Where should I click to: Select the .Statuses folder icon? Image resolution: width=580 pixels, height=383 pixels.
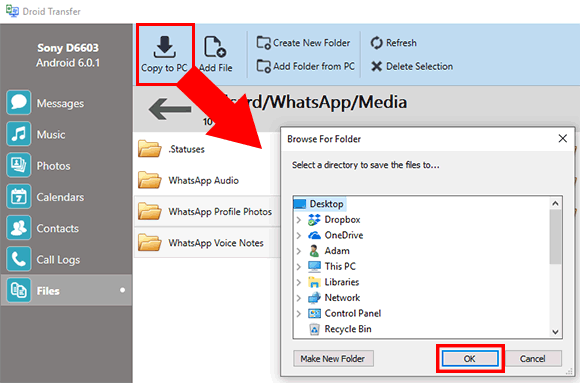(x=149, y=149)
